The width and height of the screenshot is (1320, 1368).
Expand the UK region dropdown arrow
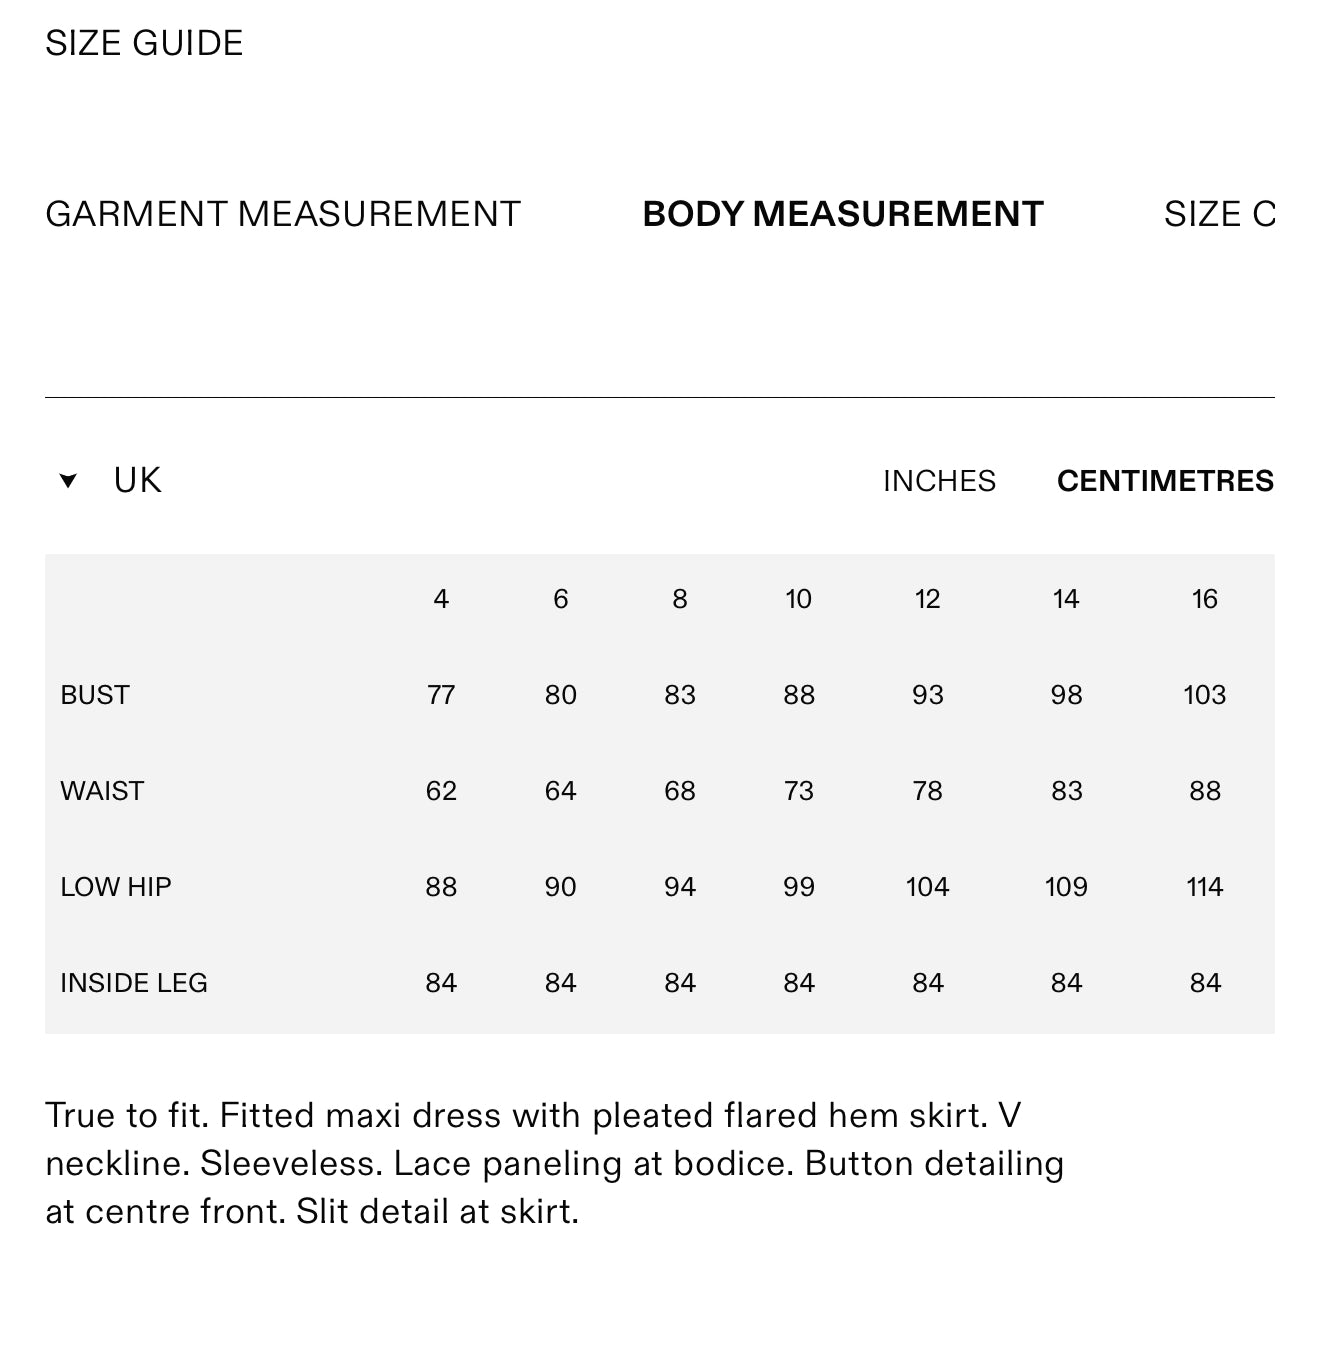tap(68, 481)
